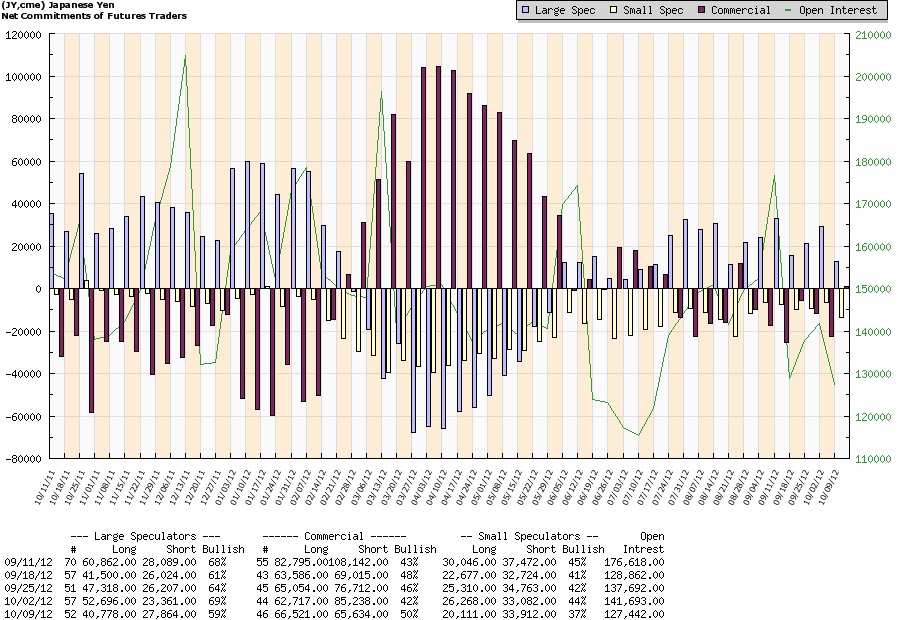Click the 50% commercial bullish value
The image size is (899, 620).
409,614
